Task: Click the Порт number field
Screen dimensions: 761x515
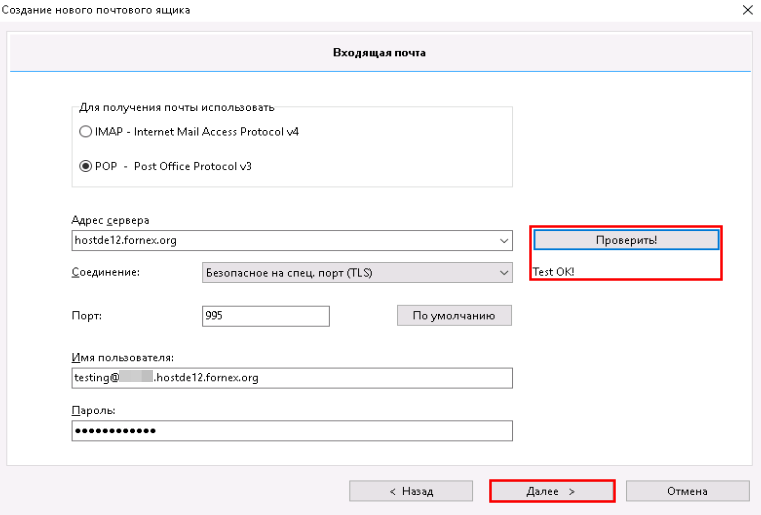Action: click(x=265, y=316)
